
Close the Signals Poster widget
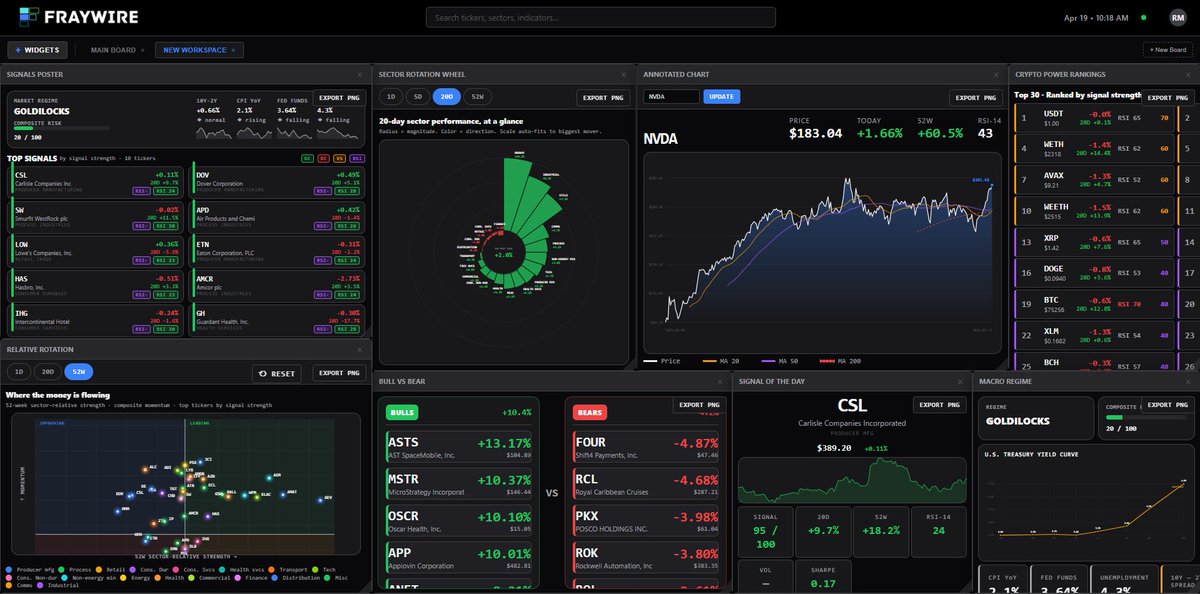pos(360,74)
